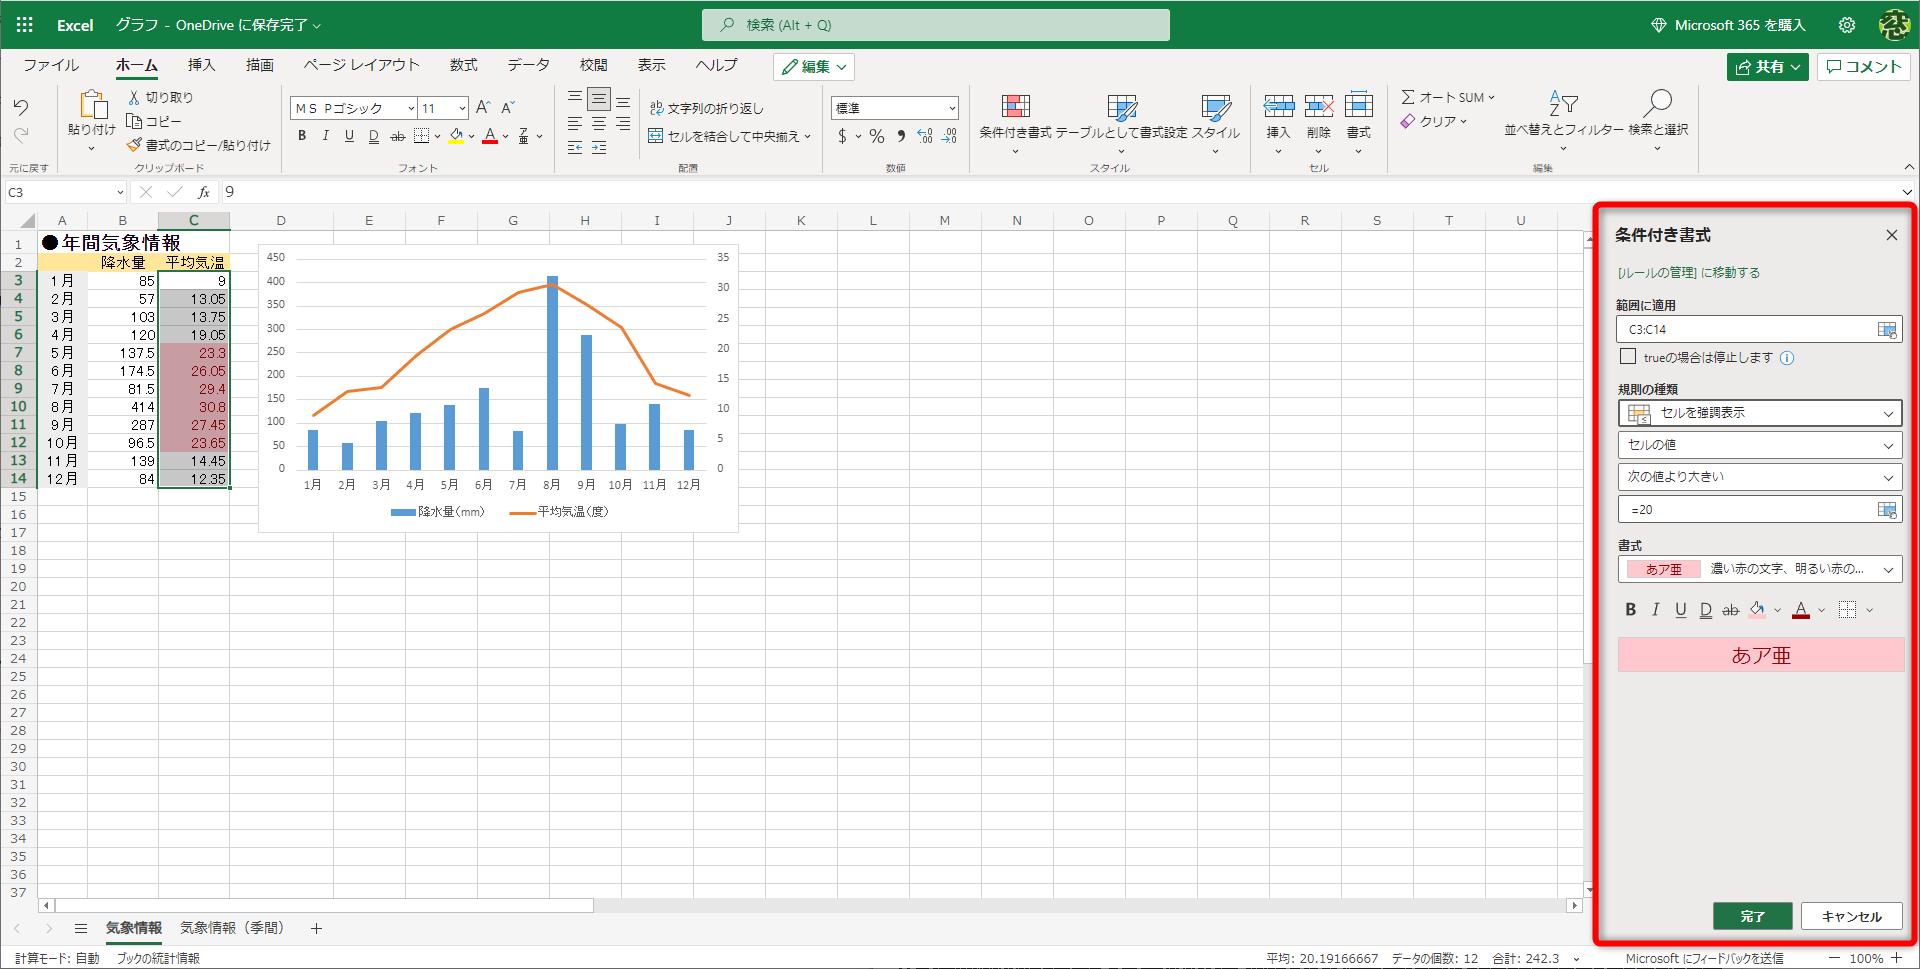Screen dimensions: 1920x969
Task: Toggle Italic in the ribbon font group
Action: pos(325,136)
